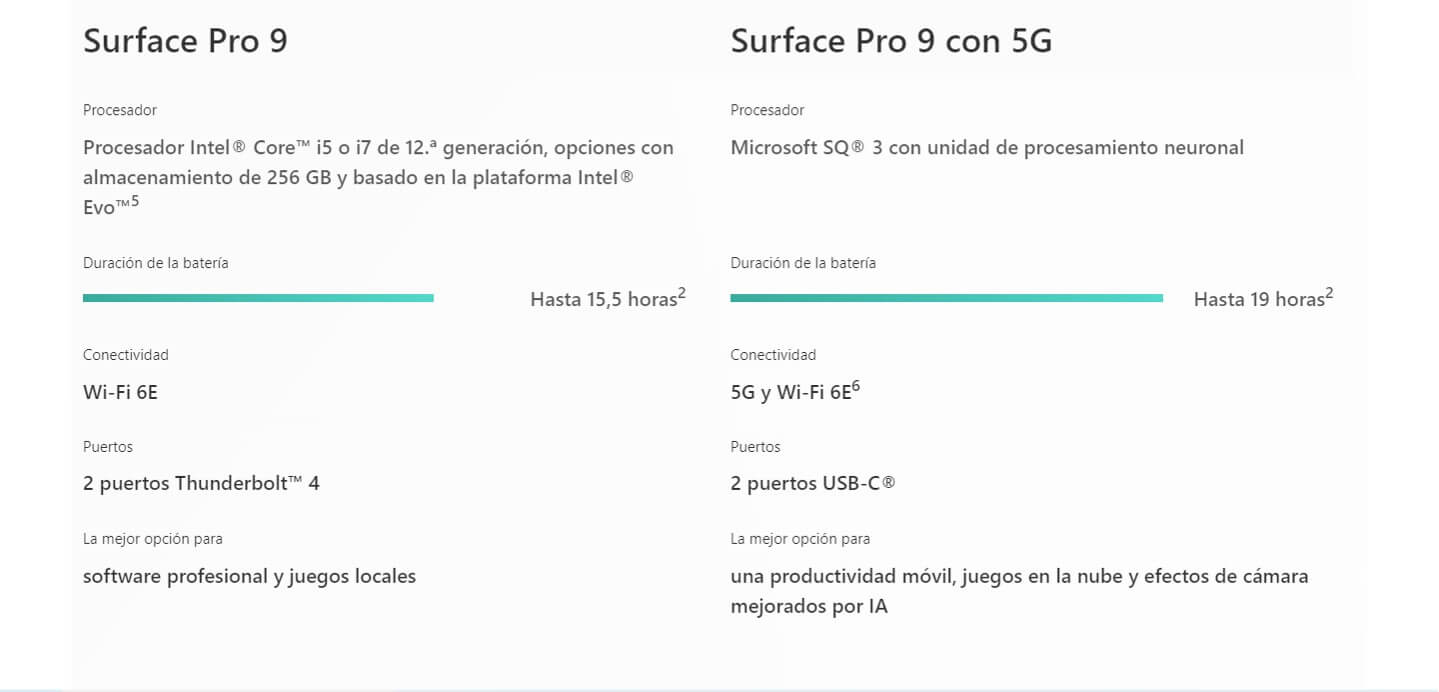Click the left Procesador label
1439x692 pixels.
(120, 110)
